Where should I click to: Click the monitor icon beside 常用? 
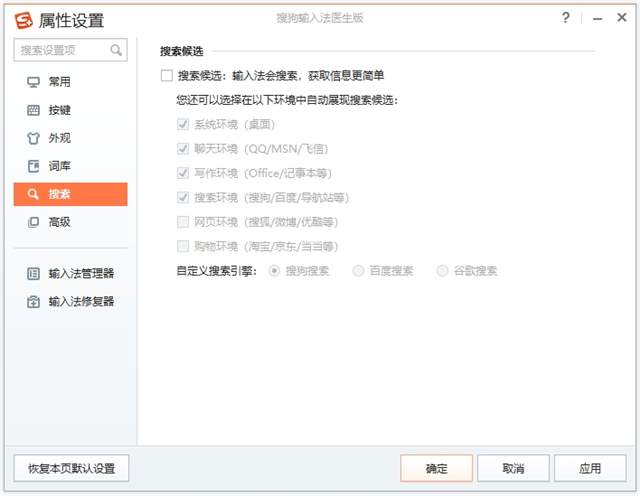(x=33, y=82)
